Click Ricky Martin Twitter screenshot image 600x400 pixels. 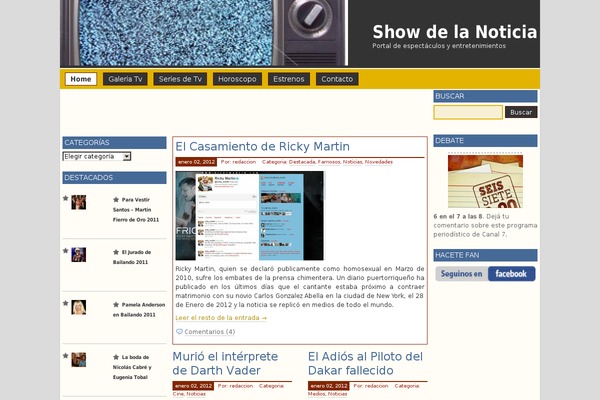coord(249,216)
